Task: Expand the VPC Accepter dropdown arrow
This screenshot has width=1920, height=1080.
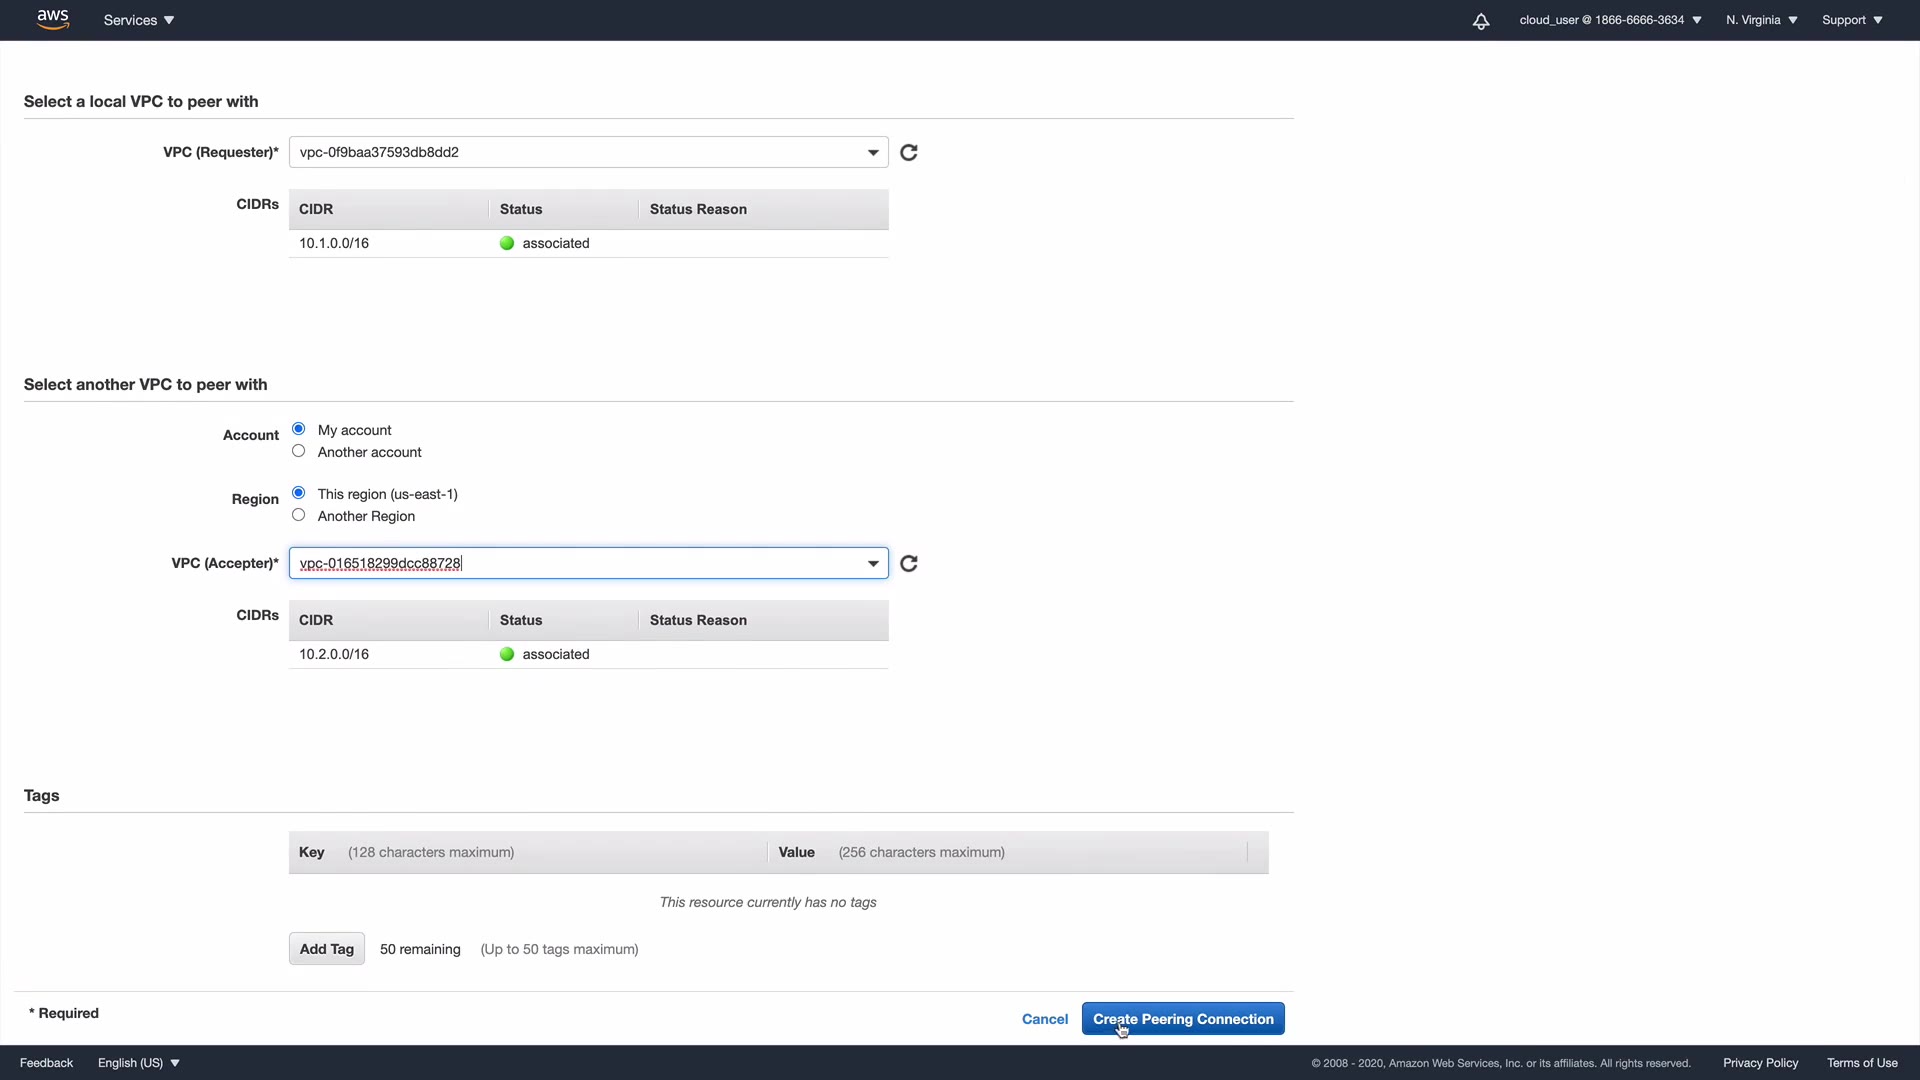Action: pos(873,564)
